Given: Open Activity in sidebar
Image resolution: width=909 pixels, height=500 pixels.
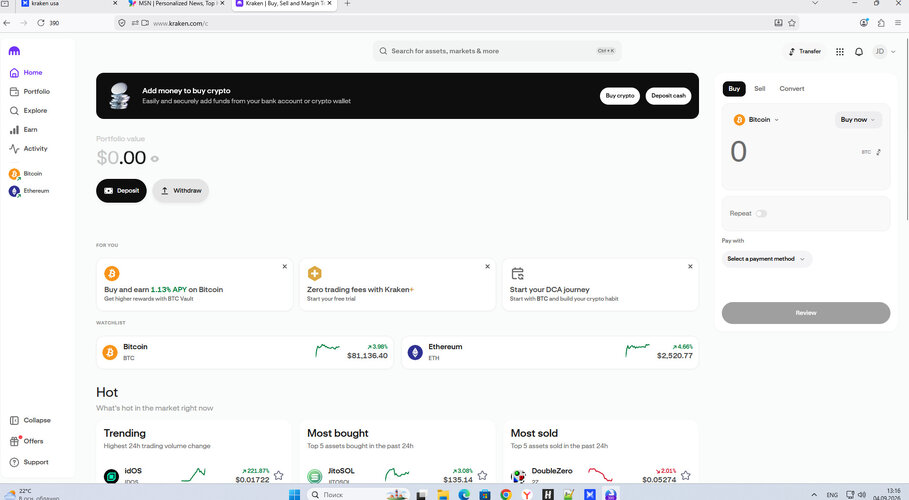Looking at the screenshot, I should click(x=28, y=149).
